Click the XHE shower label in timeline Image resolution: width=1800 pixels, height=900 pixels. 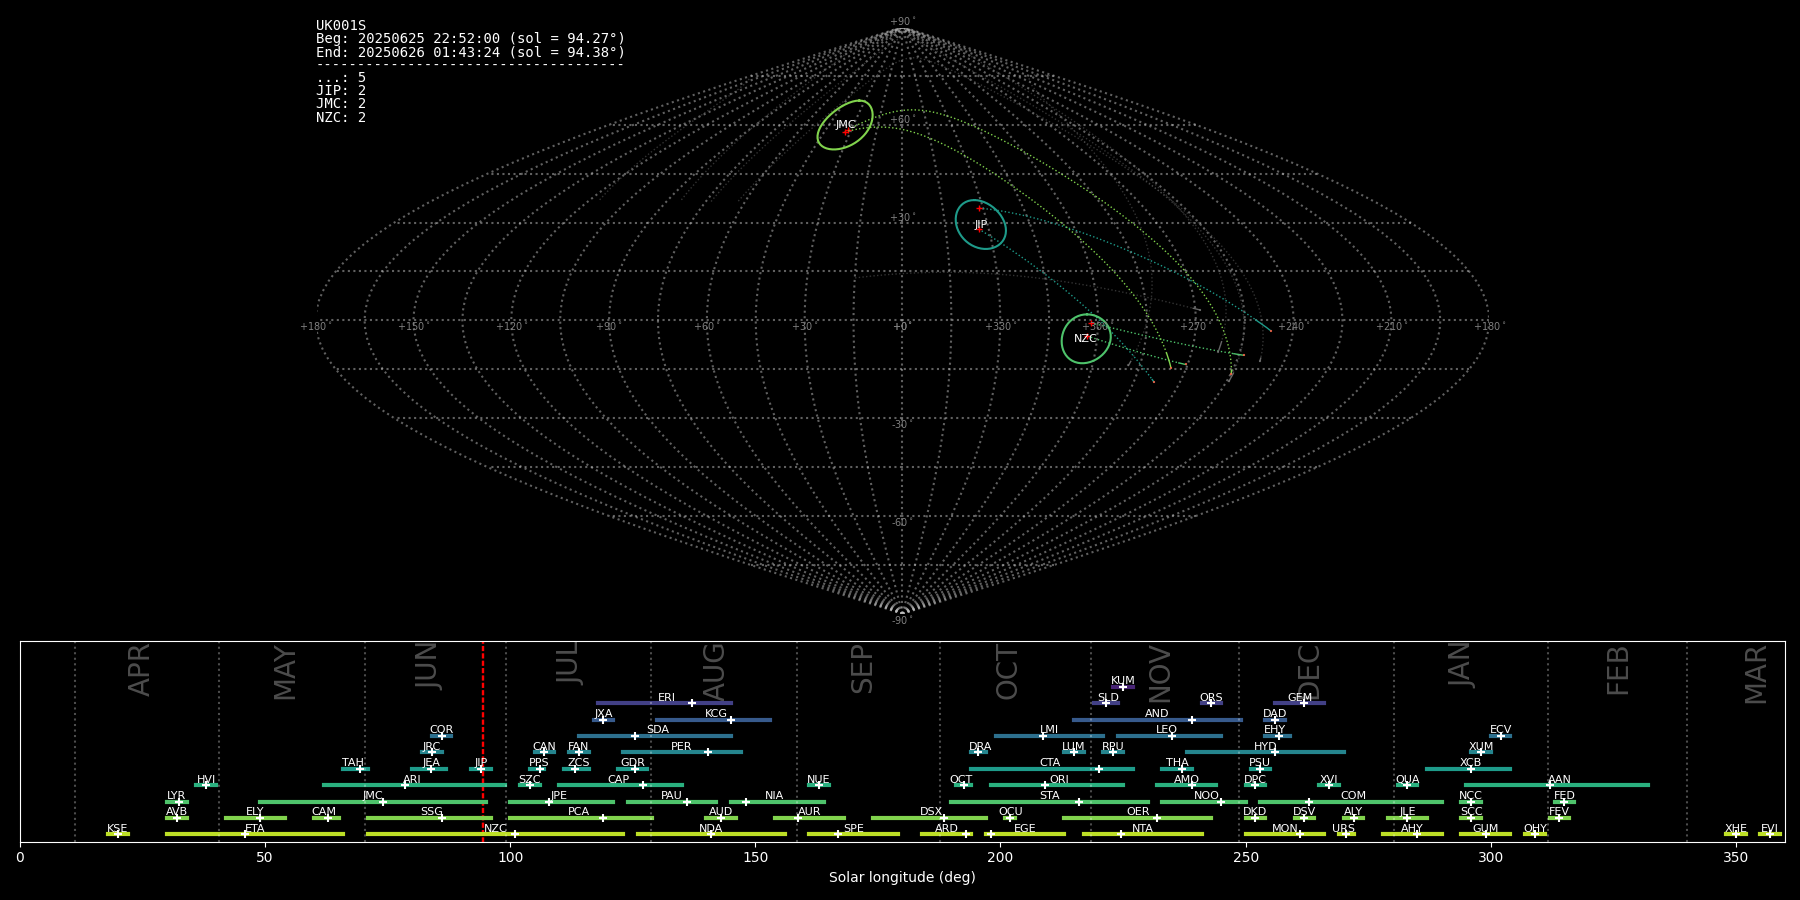1736,828
